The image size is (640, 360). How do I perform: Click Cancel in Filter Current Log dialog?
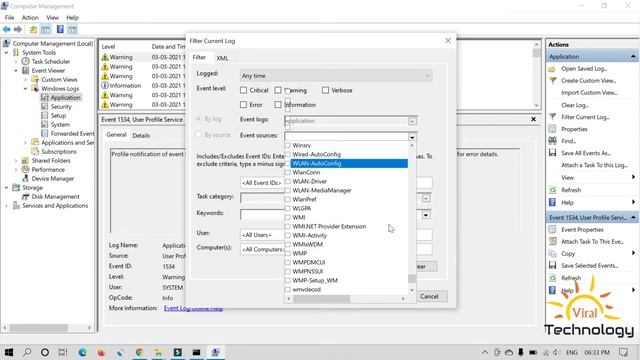click(429, 297)
